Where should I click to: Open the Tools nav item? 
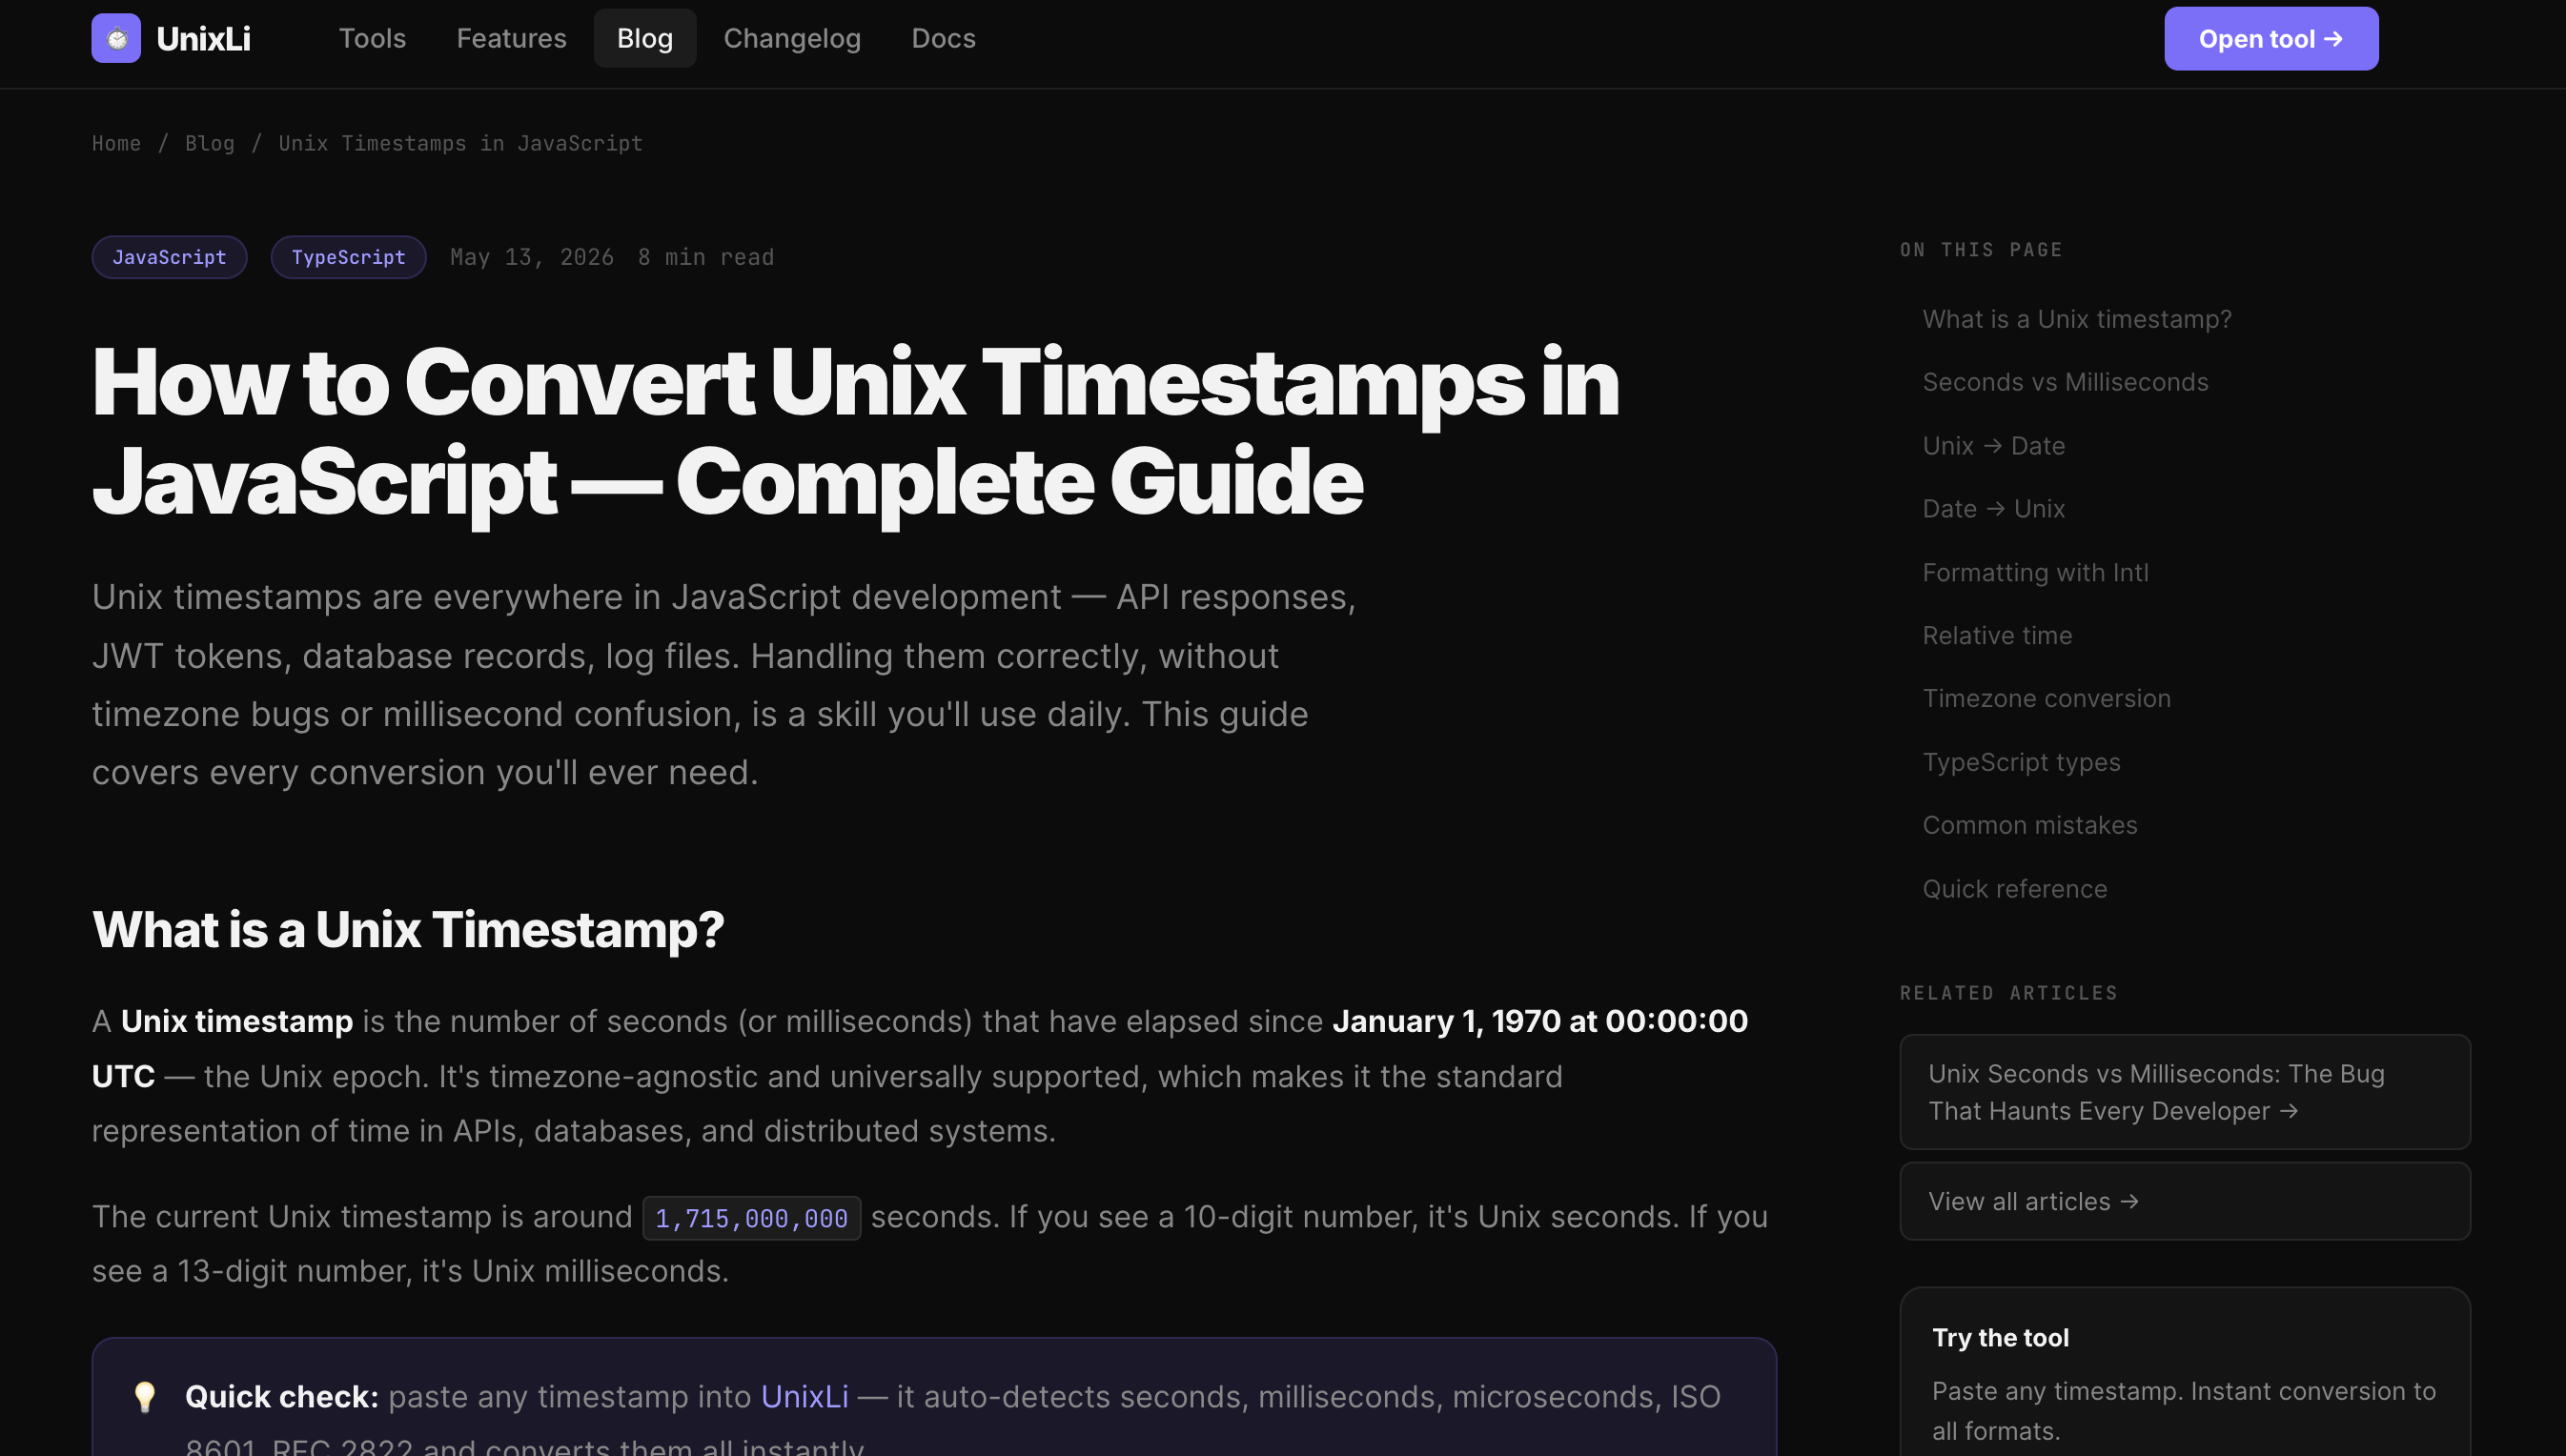(372, 38)
